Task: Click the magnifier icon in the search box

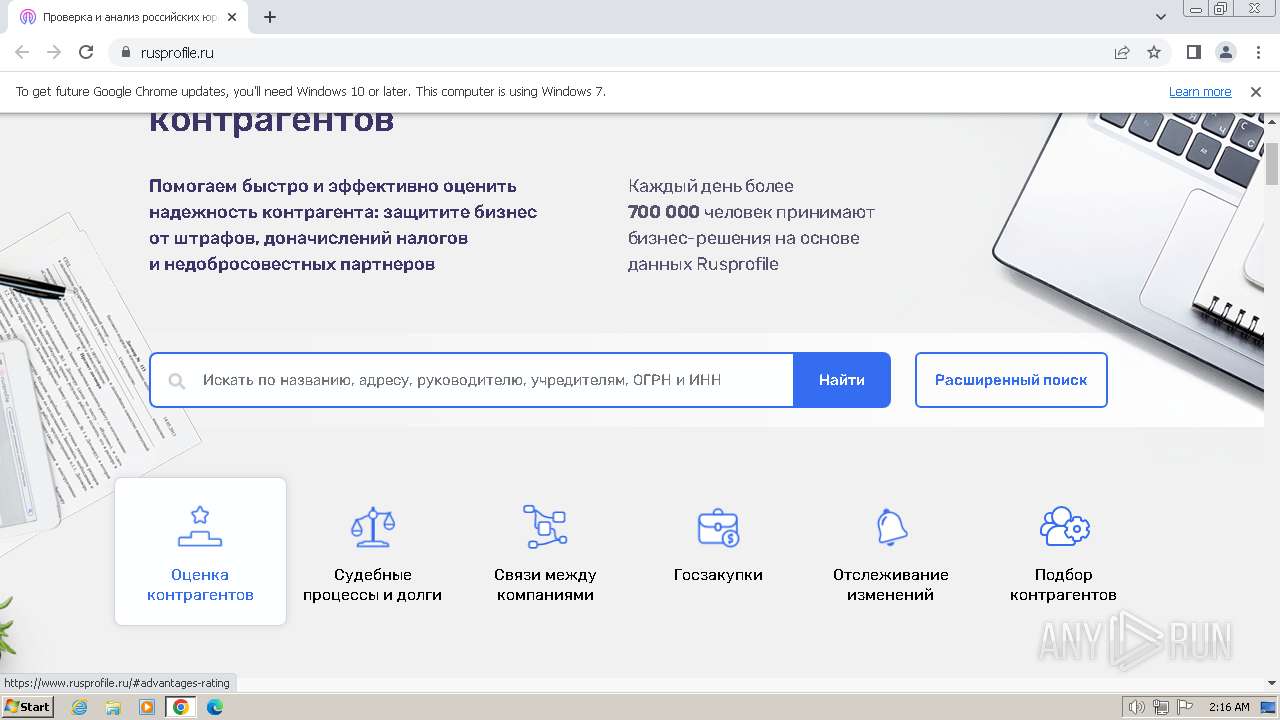Action: point(177,381)
